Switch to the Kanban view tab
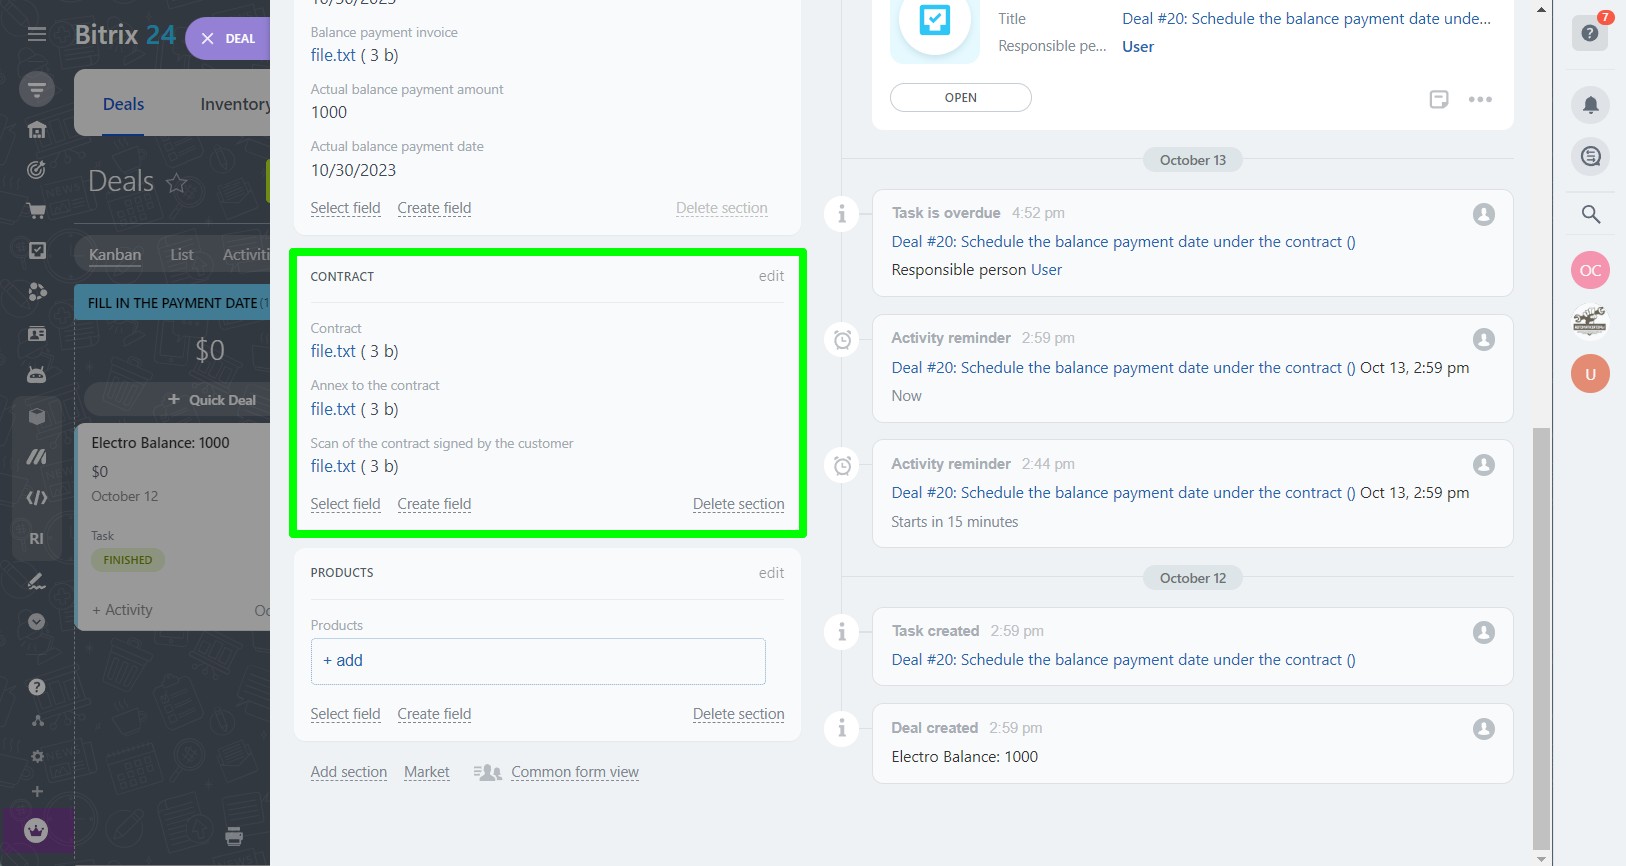Viewport: 1626px width, 866px height. [115, 255]
